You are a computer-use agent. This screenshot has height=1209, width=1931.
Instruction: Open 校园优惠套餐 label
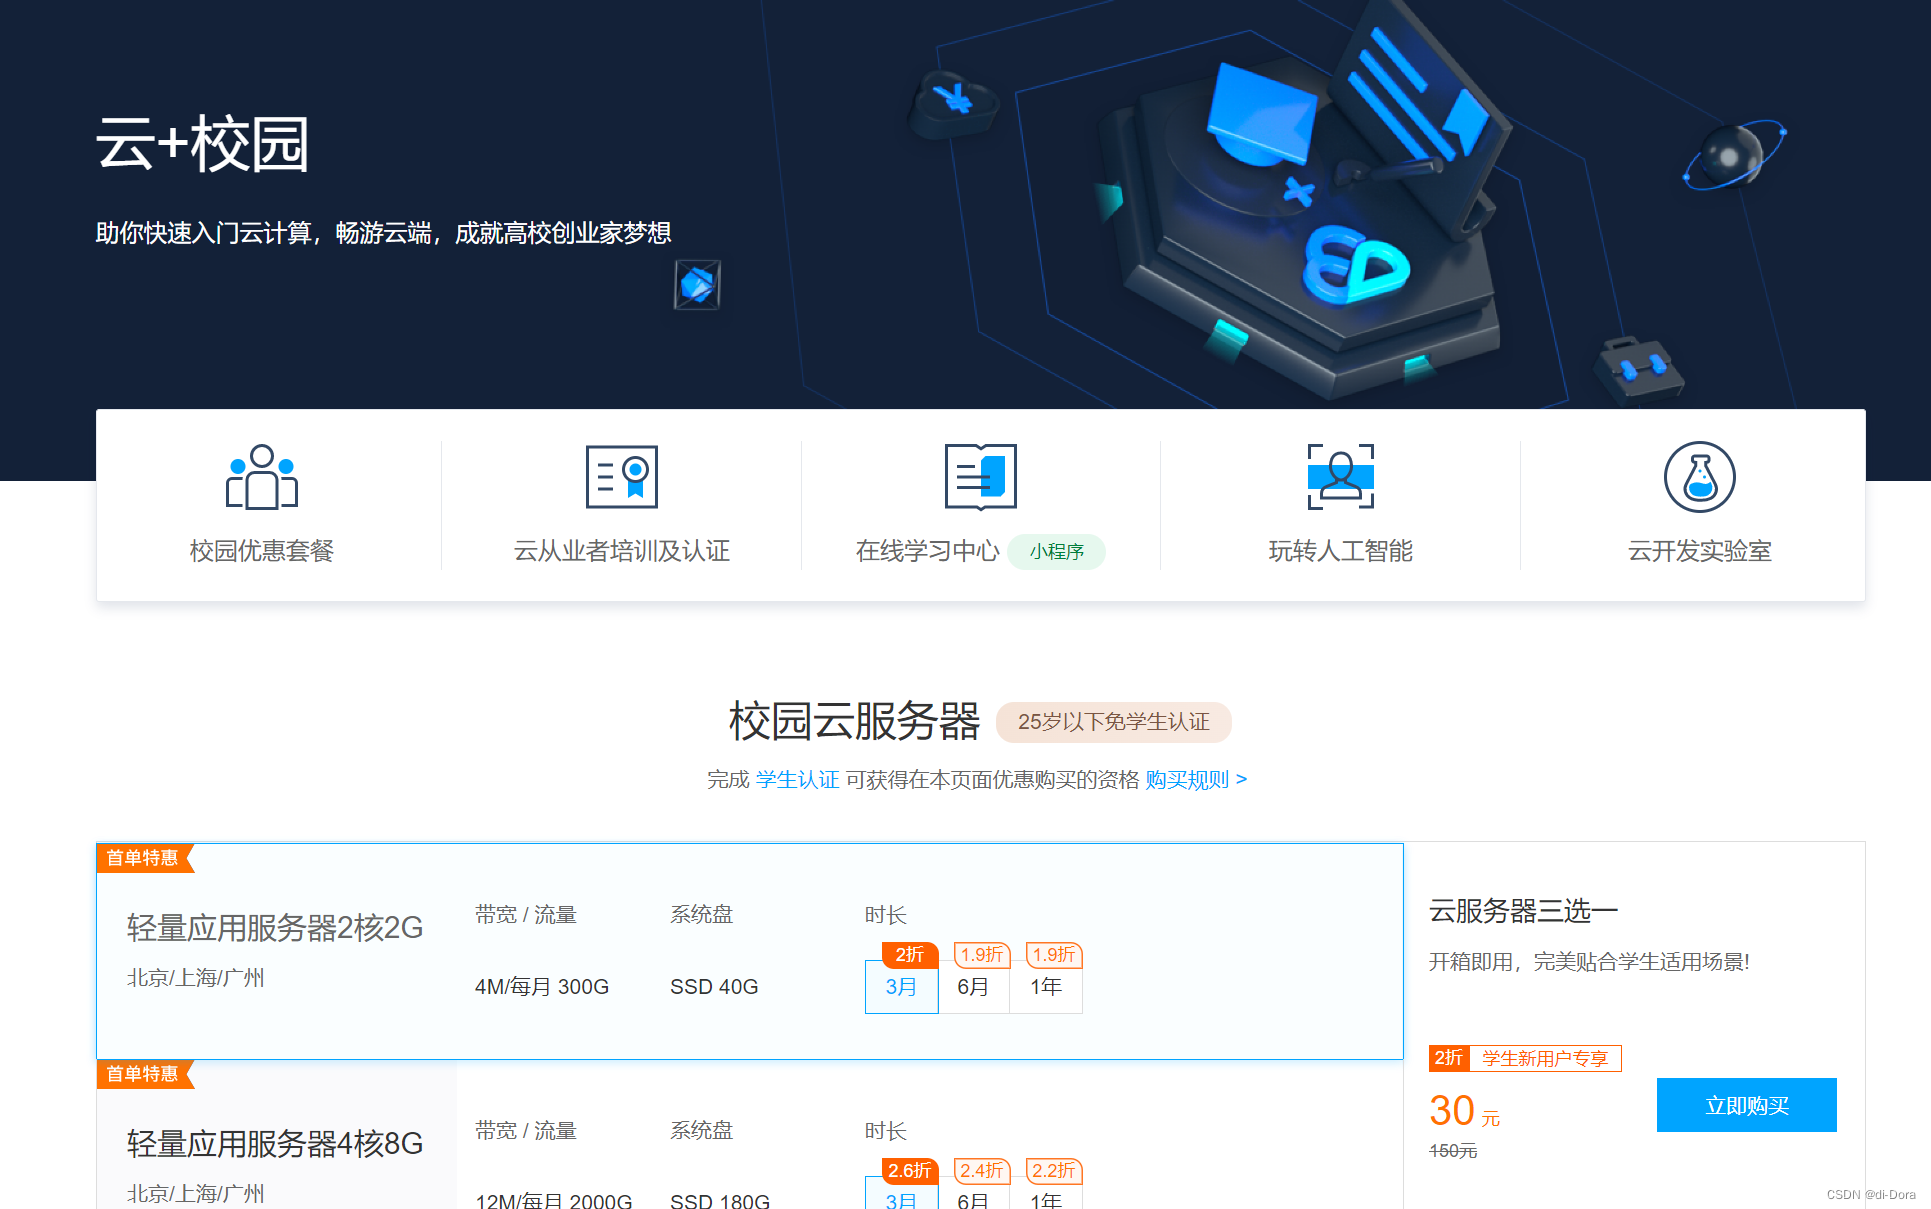pyautogui.click(x=262, y=551)
